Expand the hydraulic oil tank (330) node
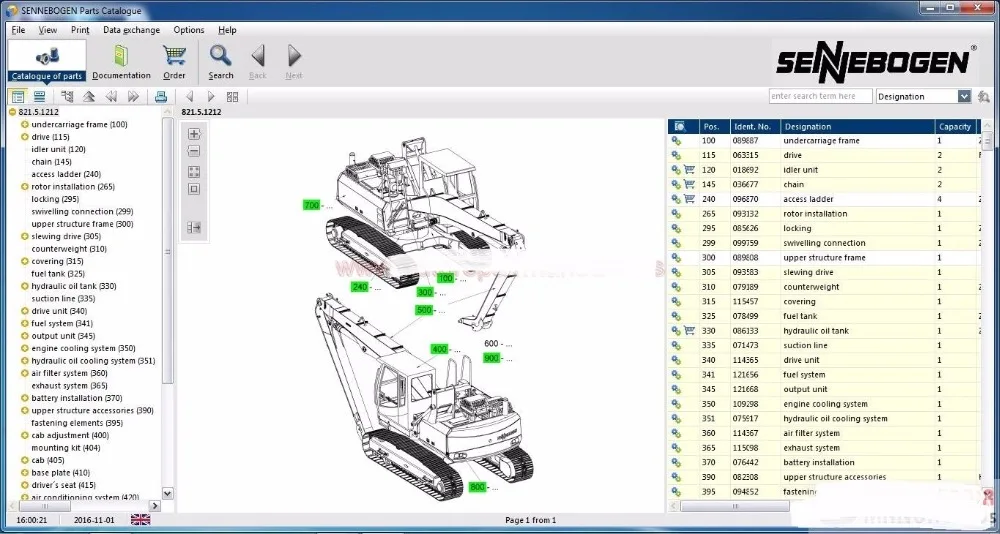The image size is (1000, 534). pyautogui.click(x=25, y=286)
